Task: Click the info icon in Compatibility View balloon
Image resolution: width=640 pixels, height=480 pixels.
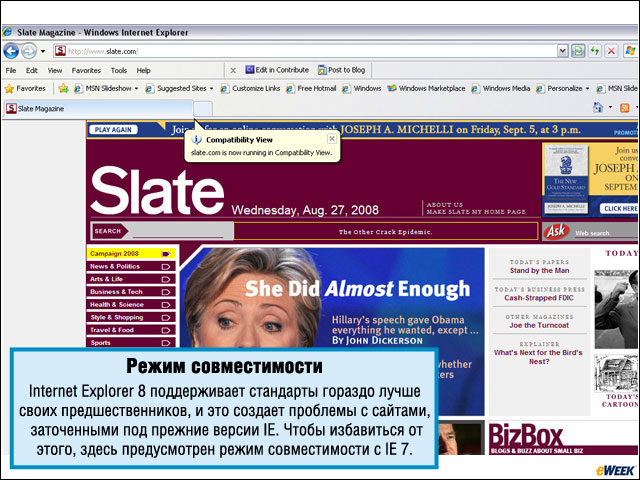Action: (x=197, y=140)
